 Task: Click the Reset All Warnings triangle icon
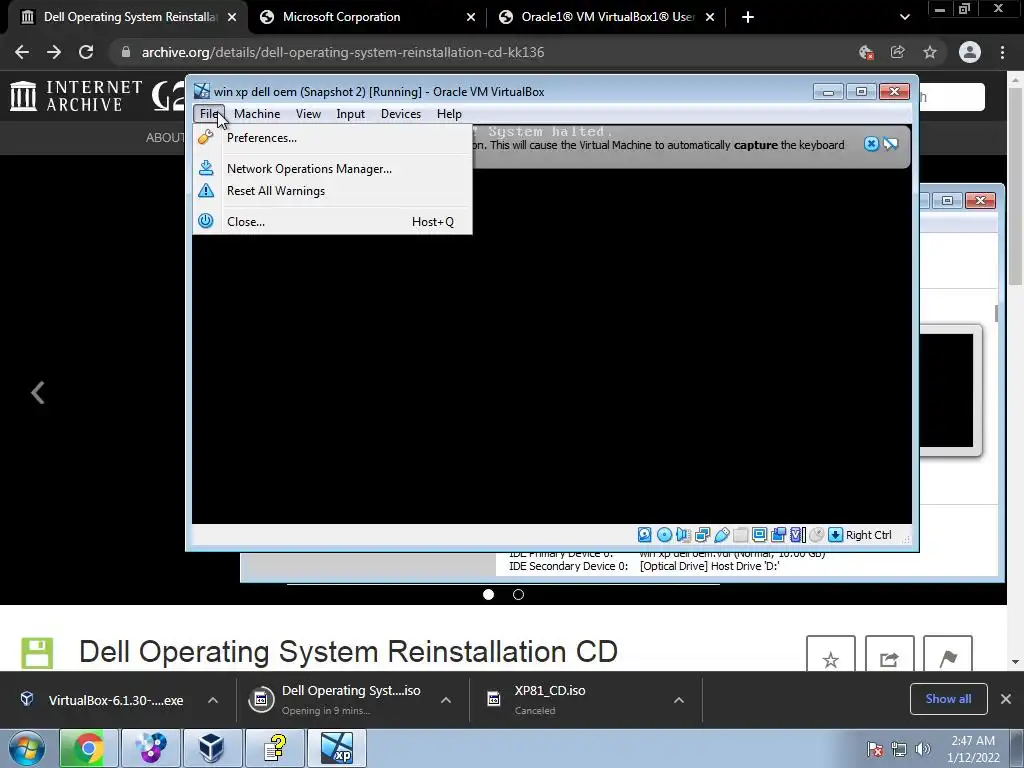(206, 190)
